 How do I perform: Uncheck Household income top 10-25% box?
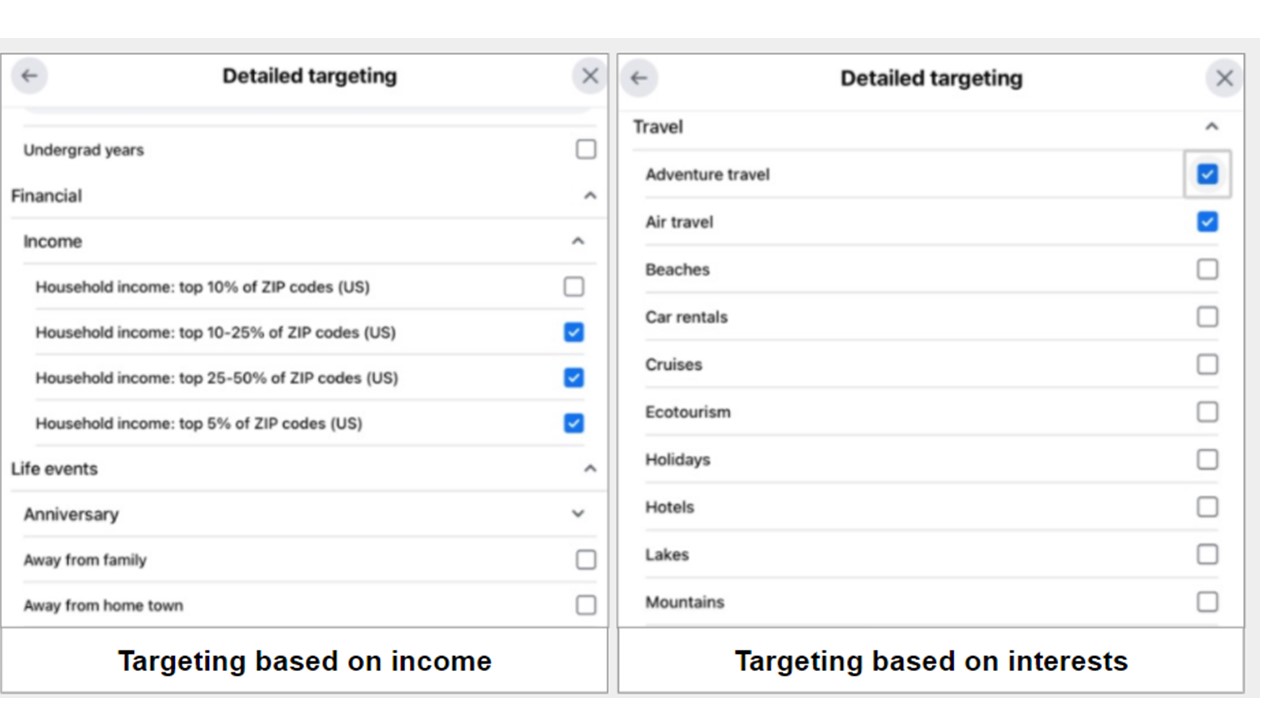coord(574,332)
